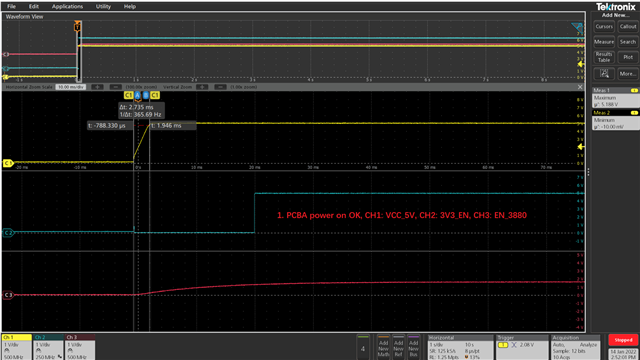This screenshot has width=640, height=360.
Task: Add a new Measure
Action: pos(604,42)
